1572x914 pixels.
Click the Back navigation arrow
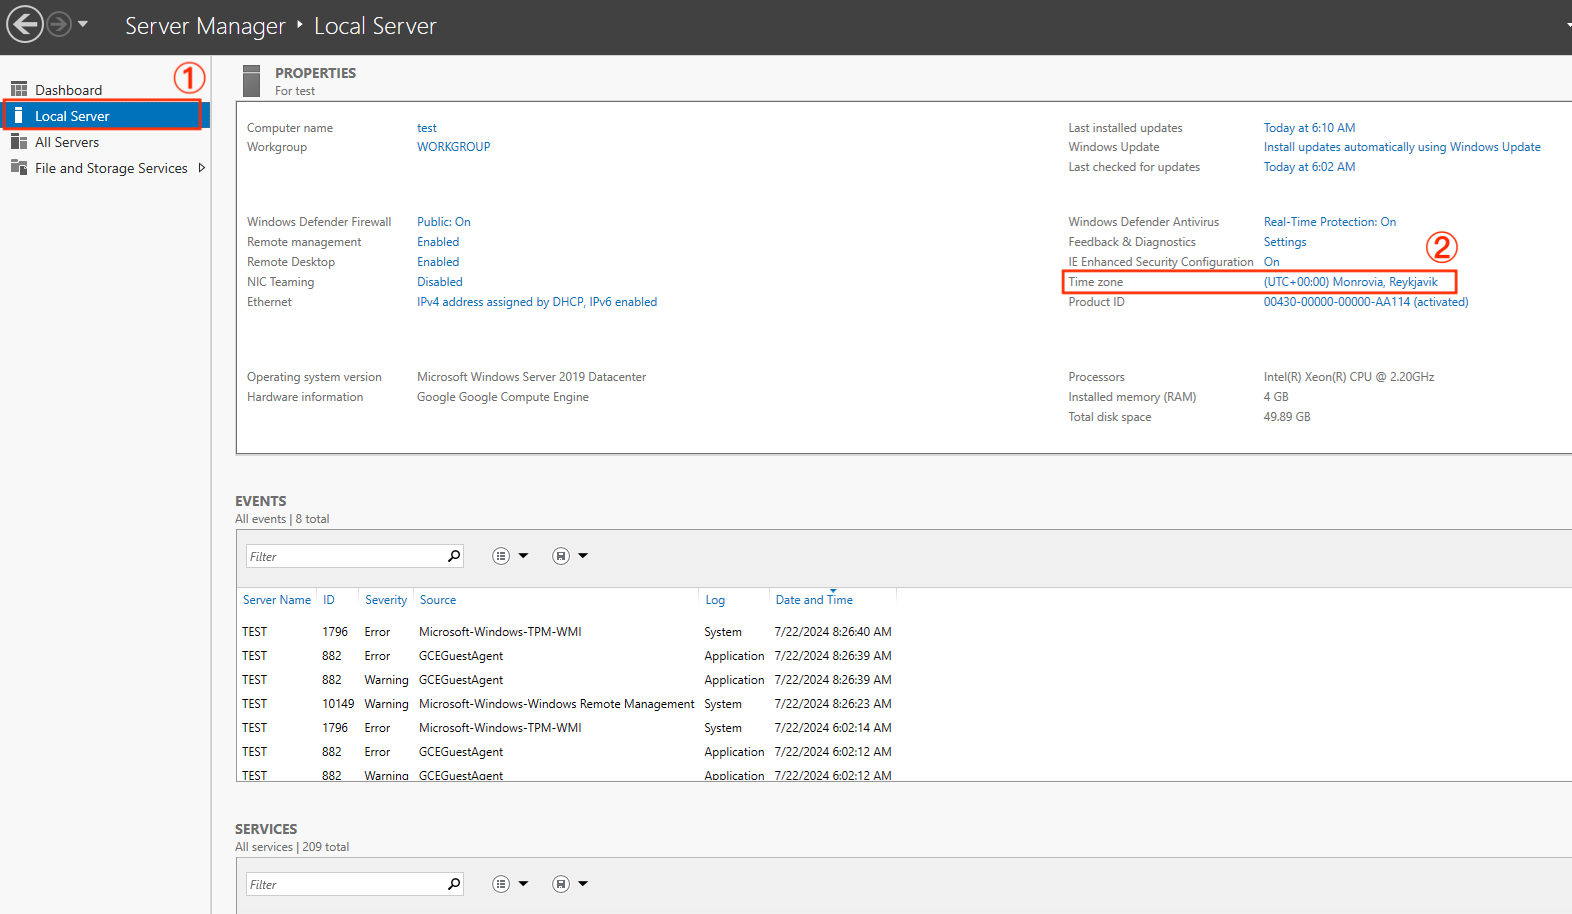coord(25,24)
